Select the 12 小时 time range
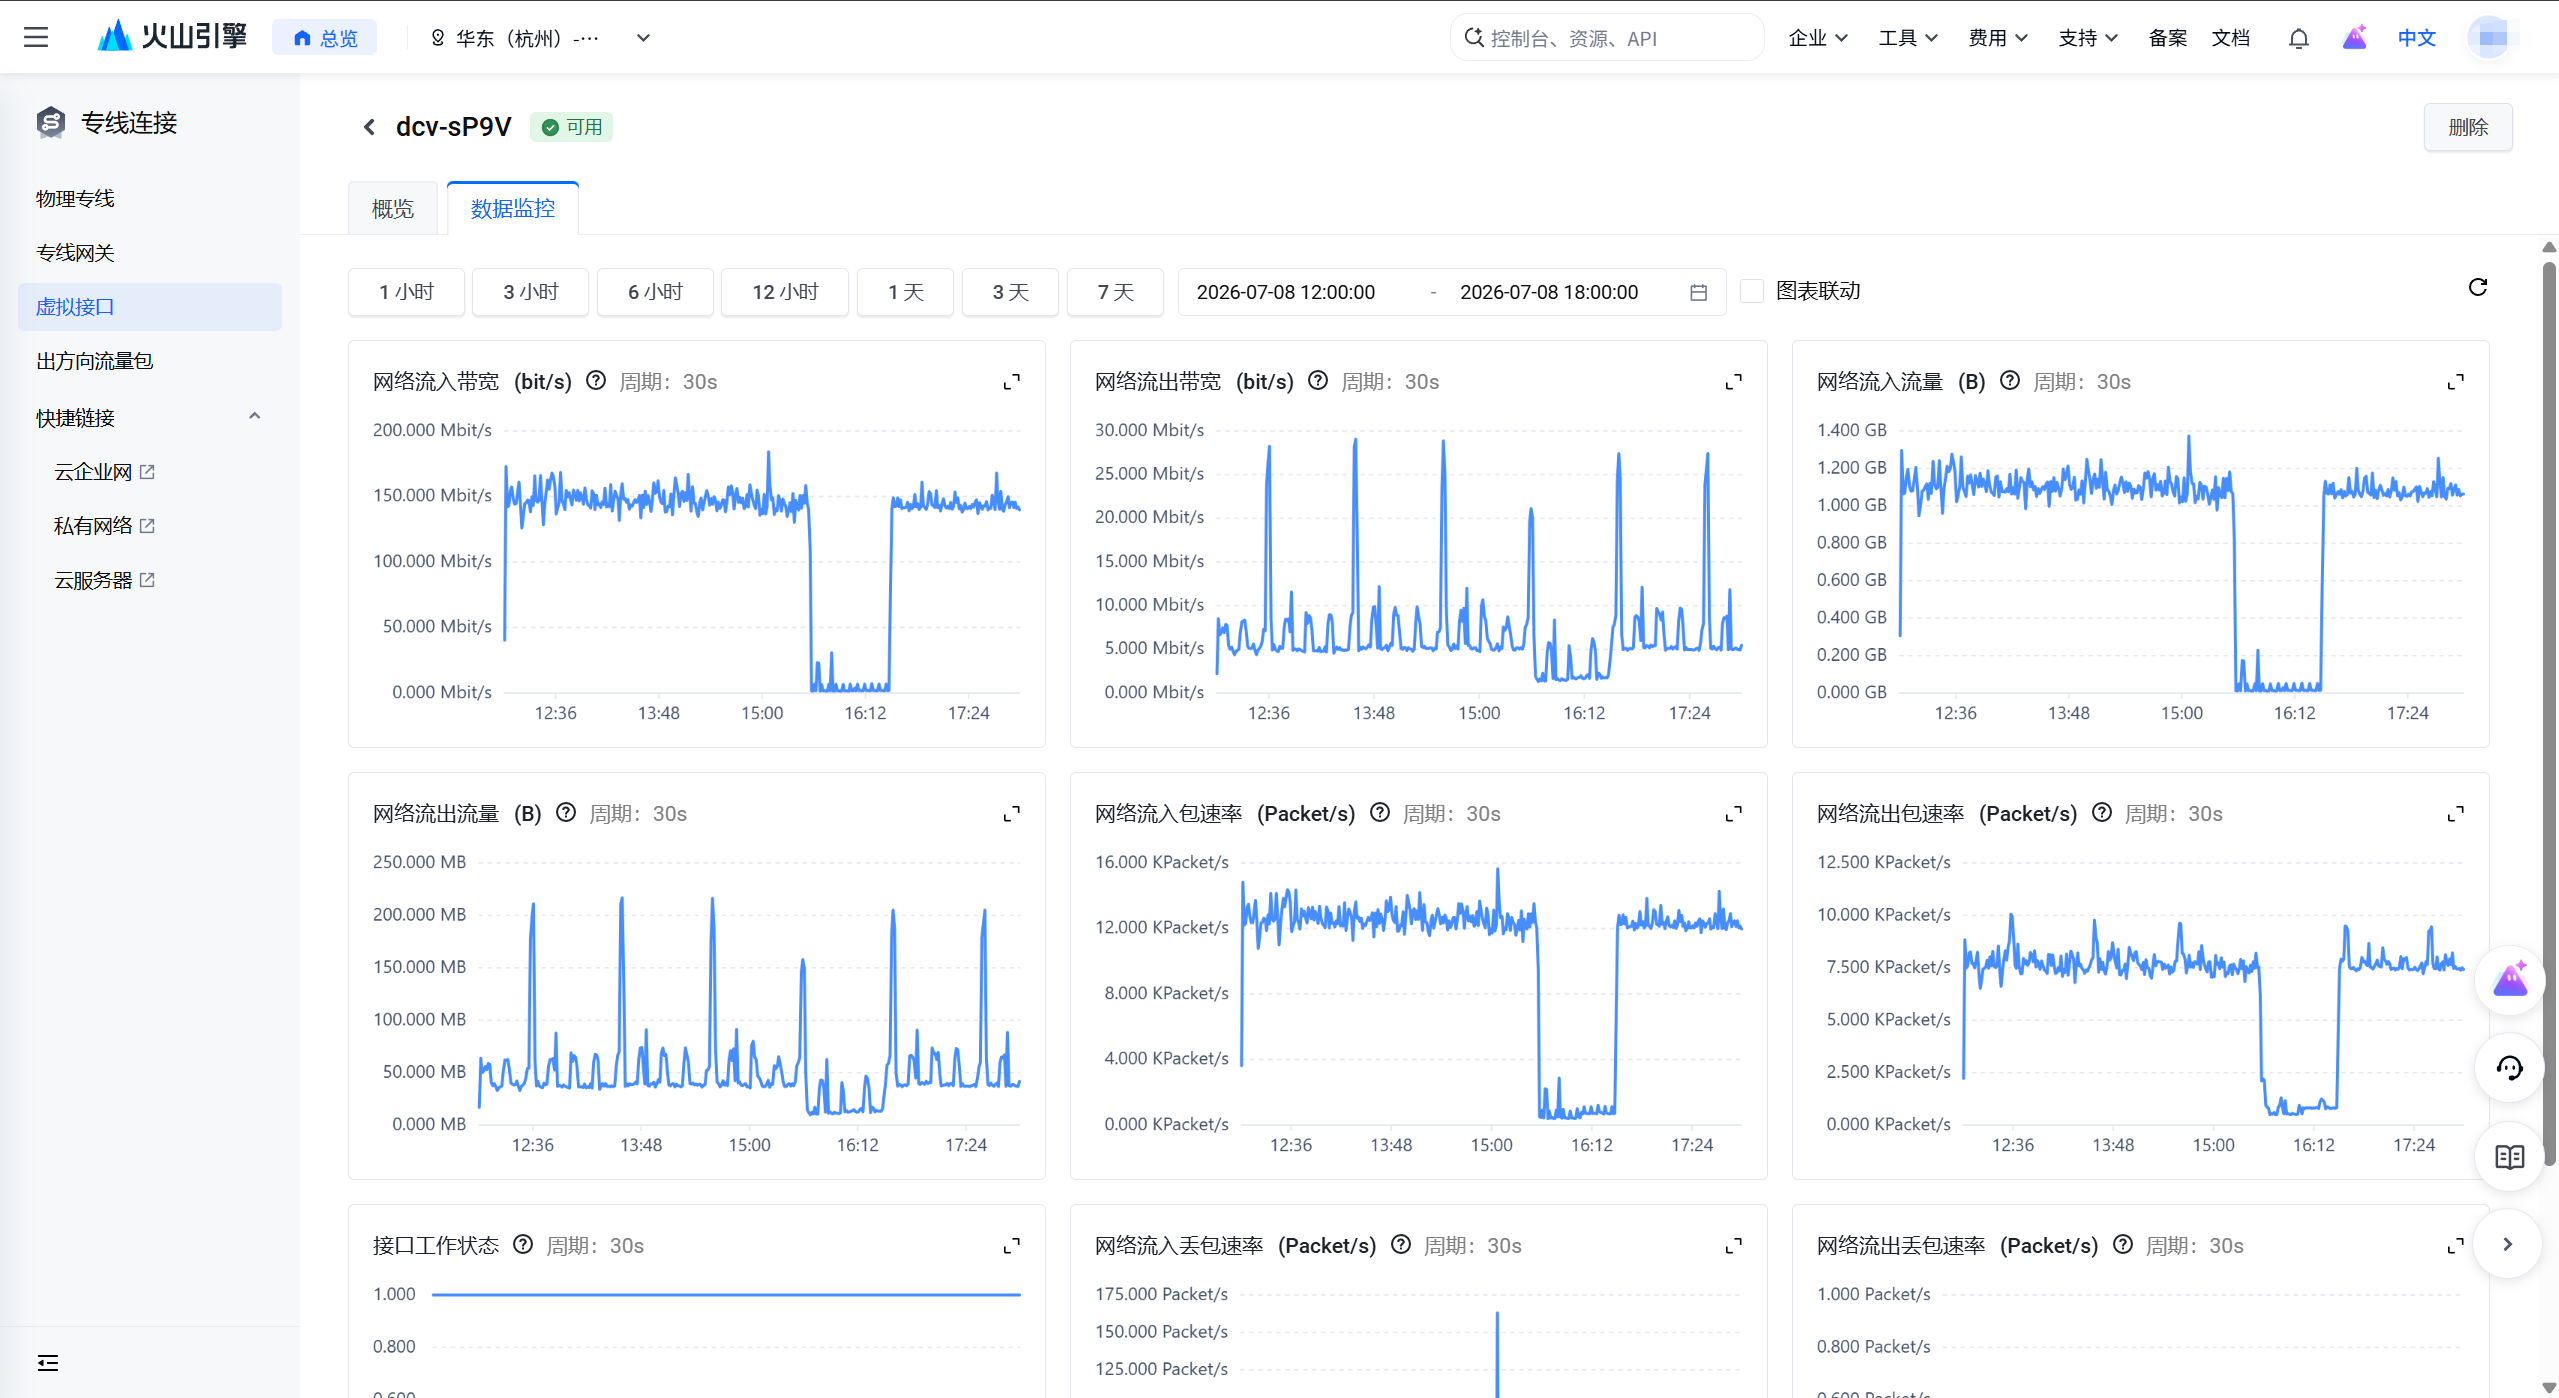This screenshot has width=2559, height=1398. click(x=785, y=292)
